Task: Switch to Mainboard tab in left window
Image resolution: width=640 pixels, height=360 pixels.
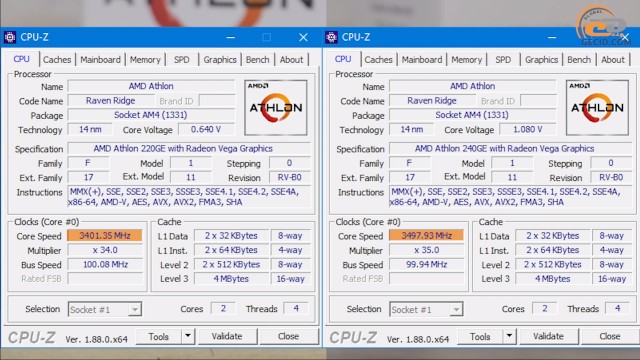Action: [100, 60]
